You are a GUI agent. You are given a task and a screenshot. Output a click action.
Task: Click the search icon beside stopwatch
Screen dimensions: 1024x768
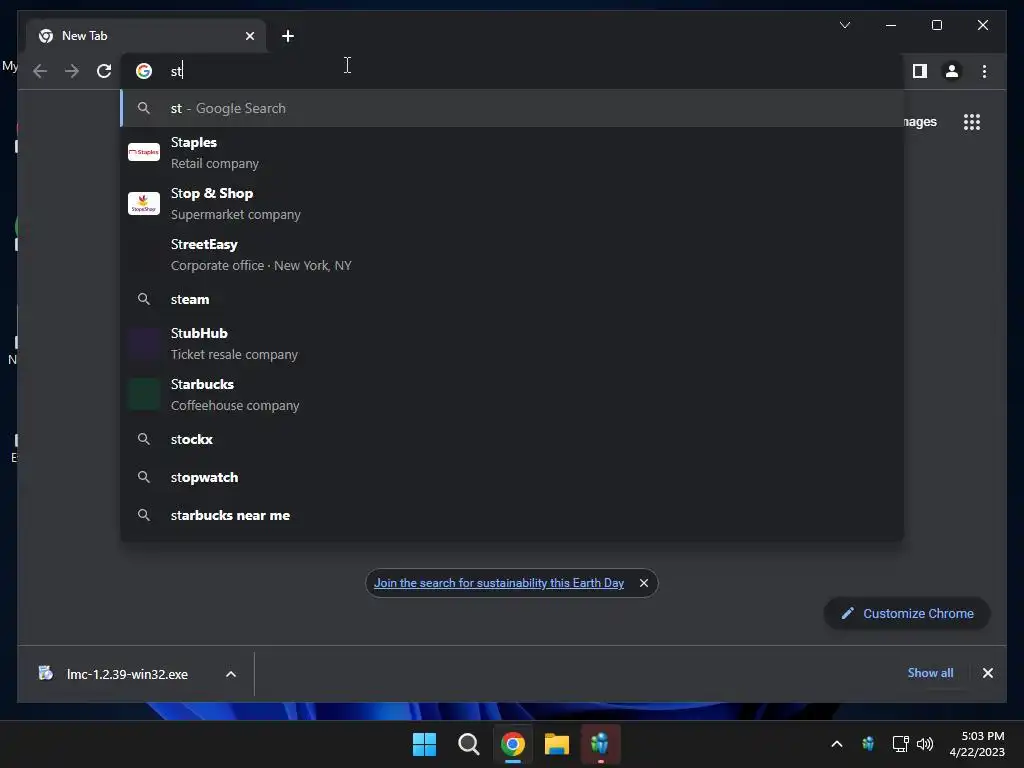144,477
